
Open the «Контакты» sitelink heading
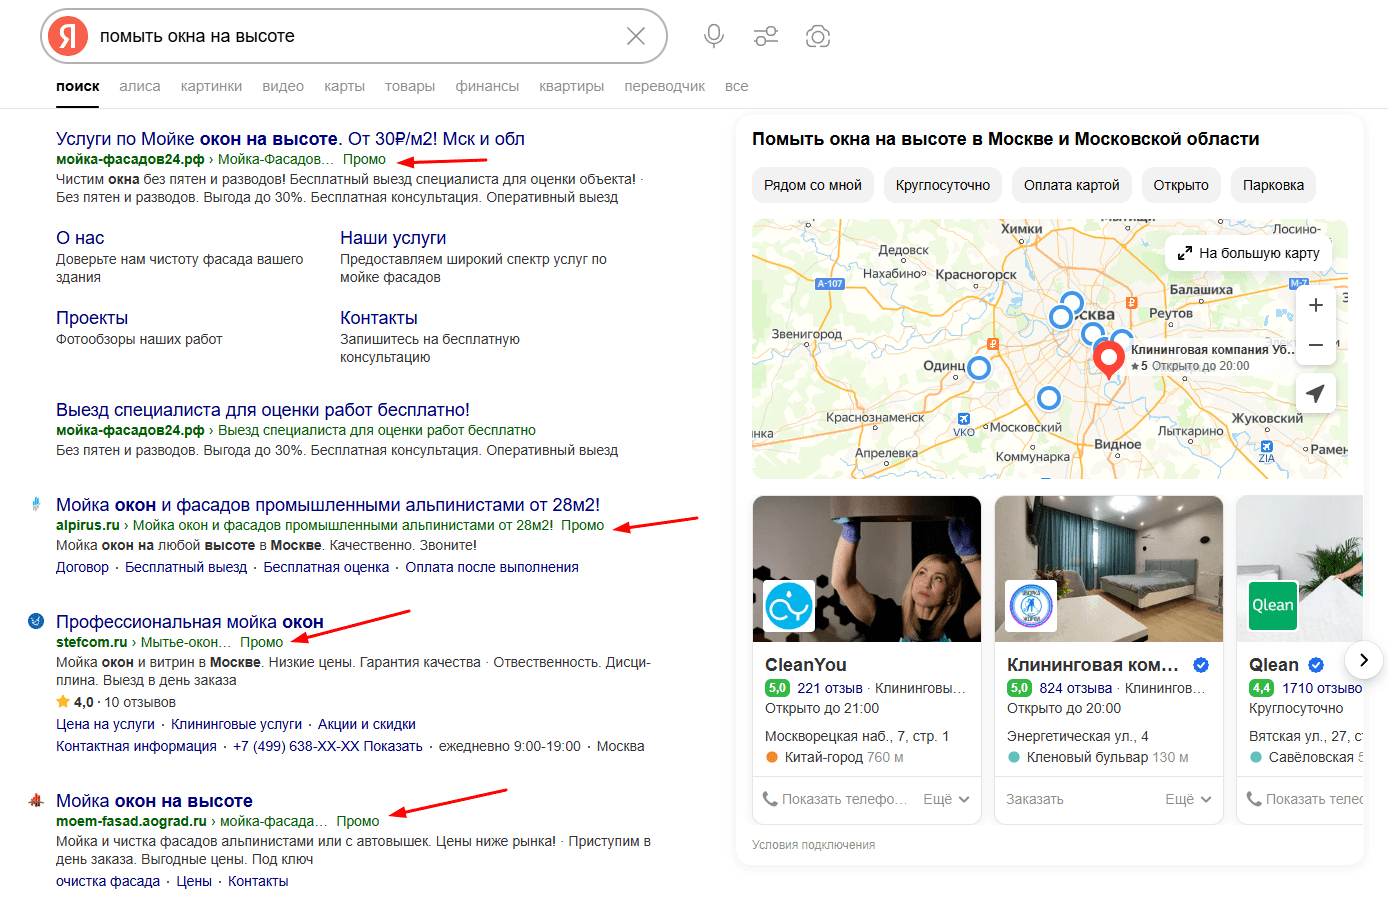coord(379,318)
